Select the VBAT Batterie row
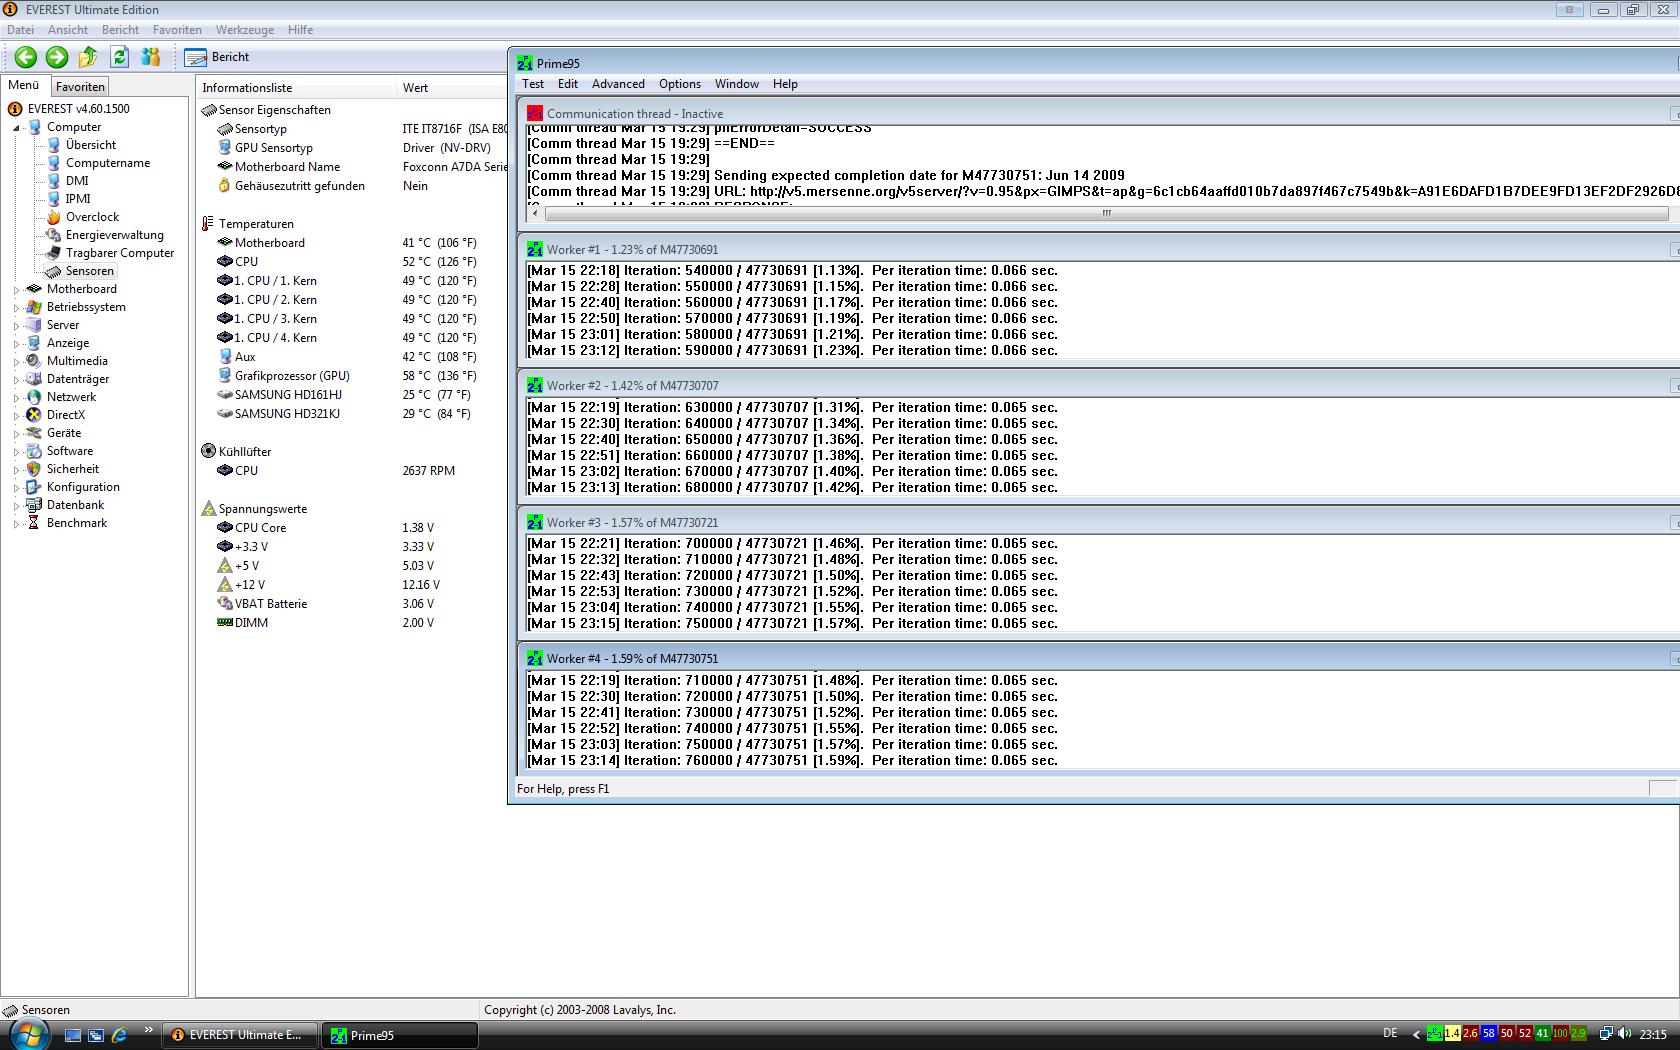Screen dimensions: 1680x1050 [x=352, y=604]
